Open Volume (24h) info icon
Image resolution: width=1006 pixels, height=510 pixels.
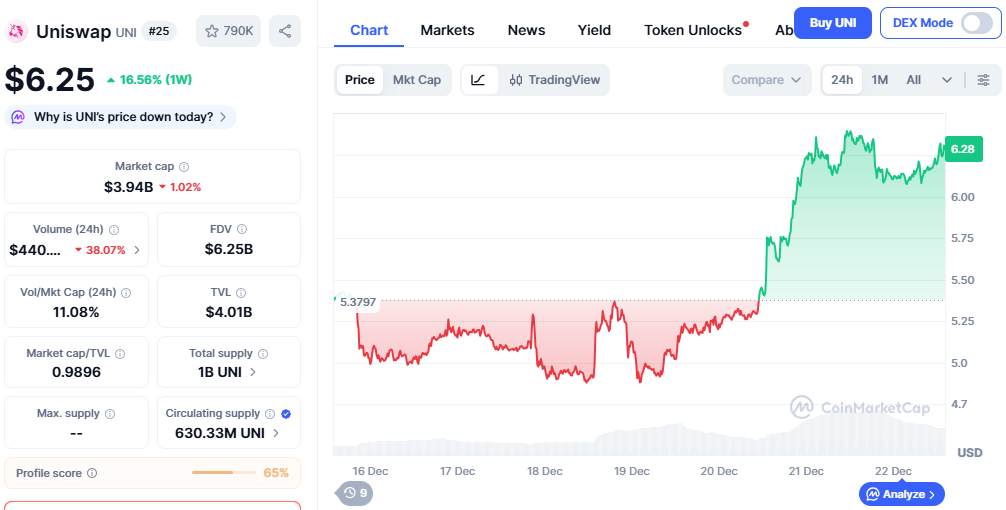click(114, 230)
